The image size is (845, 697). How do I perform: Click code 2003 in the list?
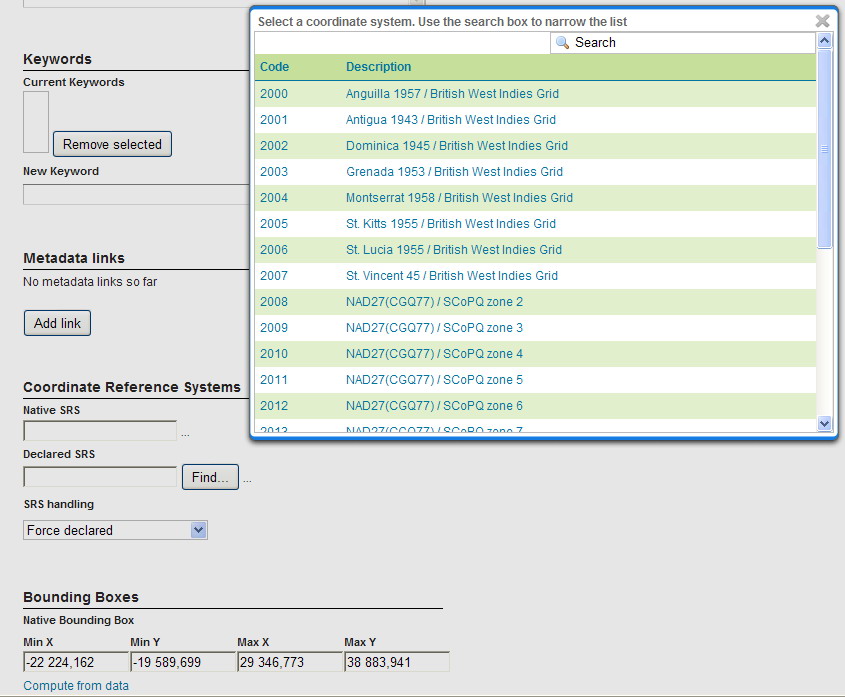(274, 171)
